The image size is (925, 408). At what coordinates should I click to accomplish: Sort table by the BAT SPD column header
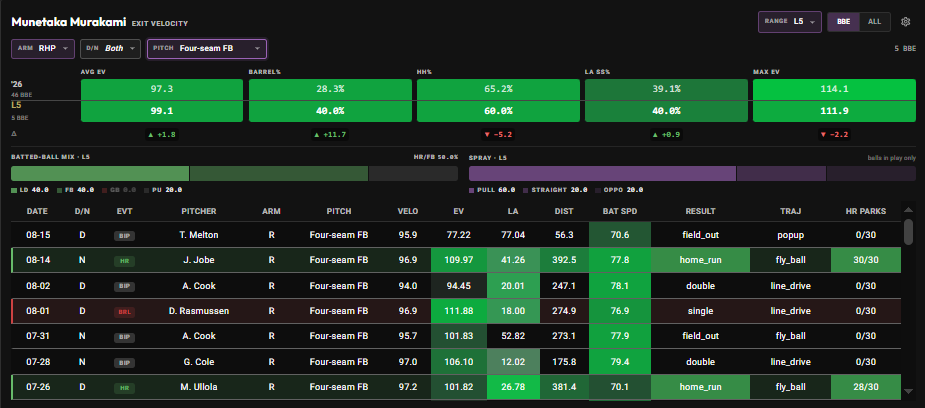[x=619, y=211]
